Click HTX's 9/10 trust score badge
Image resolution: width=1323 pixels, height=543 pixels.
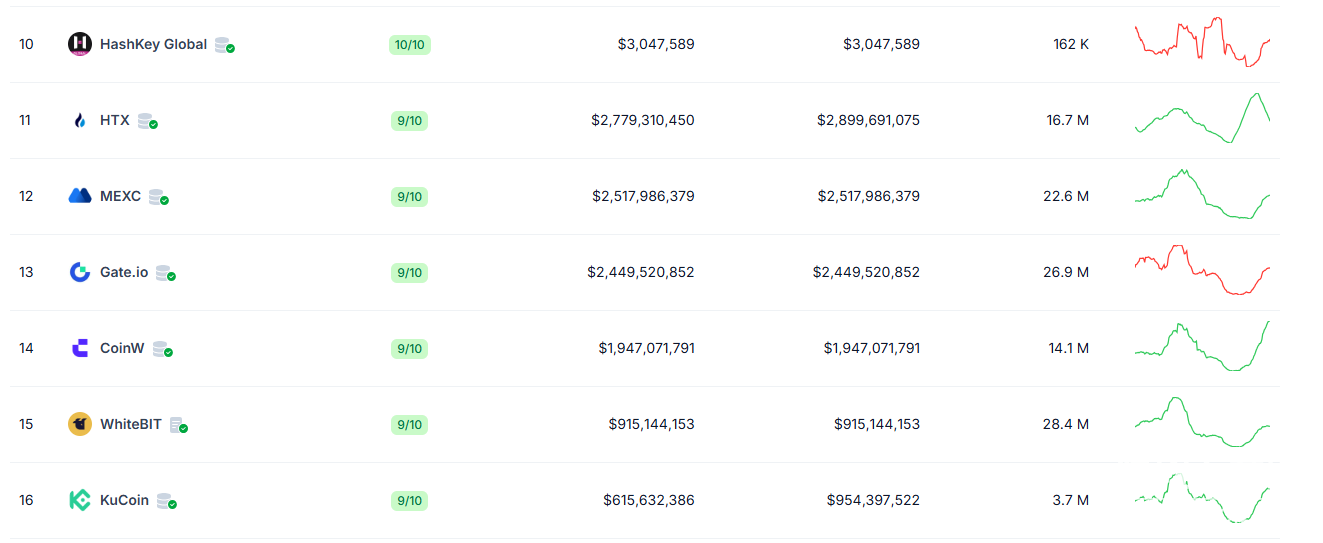point(409,121)
